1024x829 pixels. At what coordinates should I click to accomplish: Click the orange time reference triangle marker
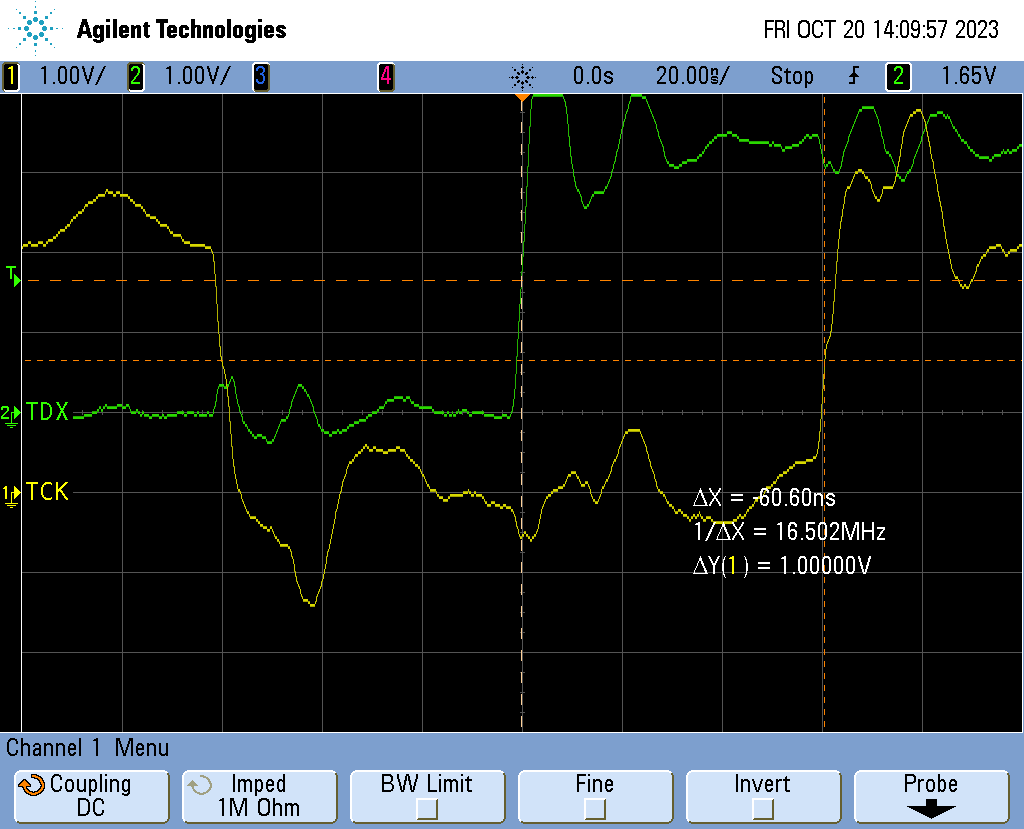(521, 98)
